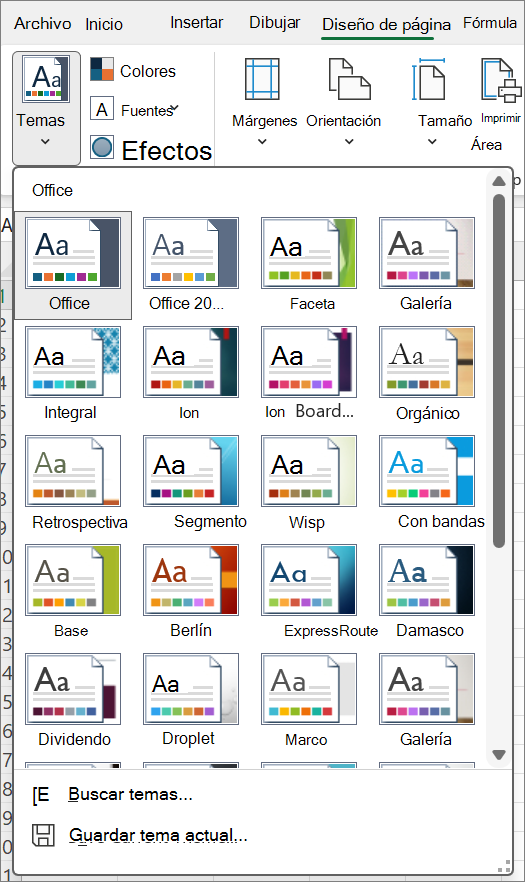Open the Márgenes dropdown

click(263, 102)
